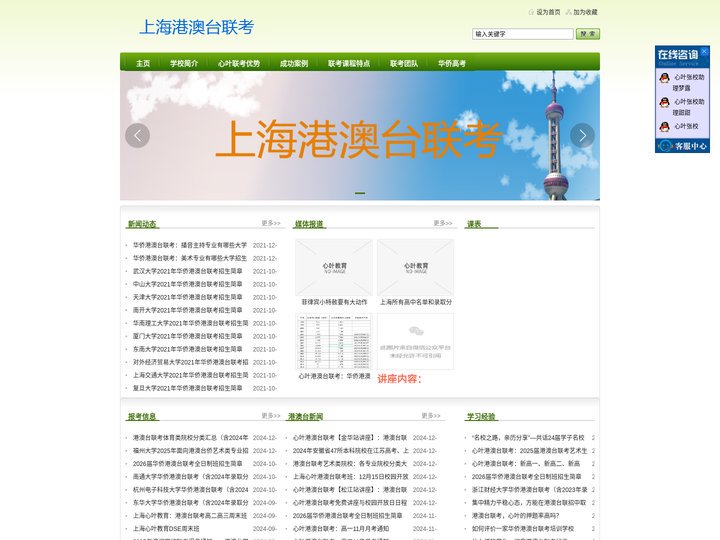Open 武汉大学2021年华侨港澳台联考招生简章

pyautogui.click(x=188, y=271)
